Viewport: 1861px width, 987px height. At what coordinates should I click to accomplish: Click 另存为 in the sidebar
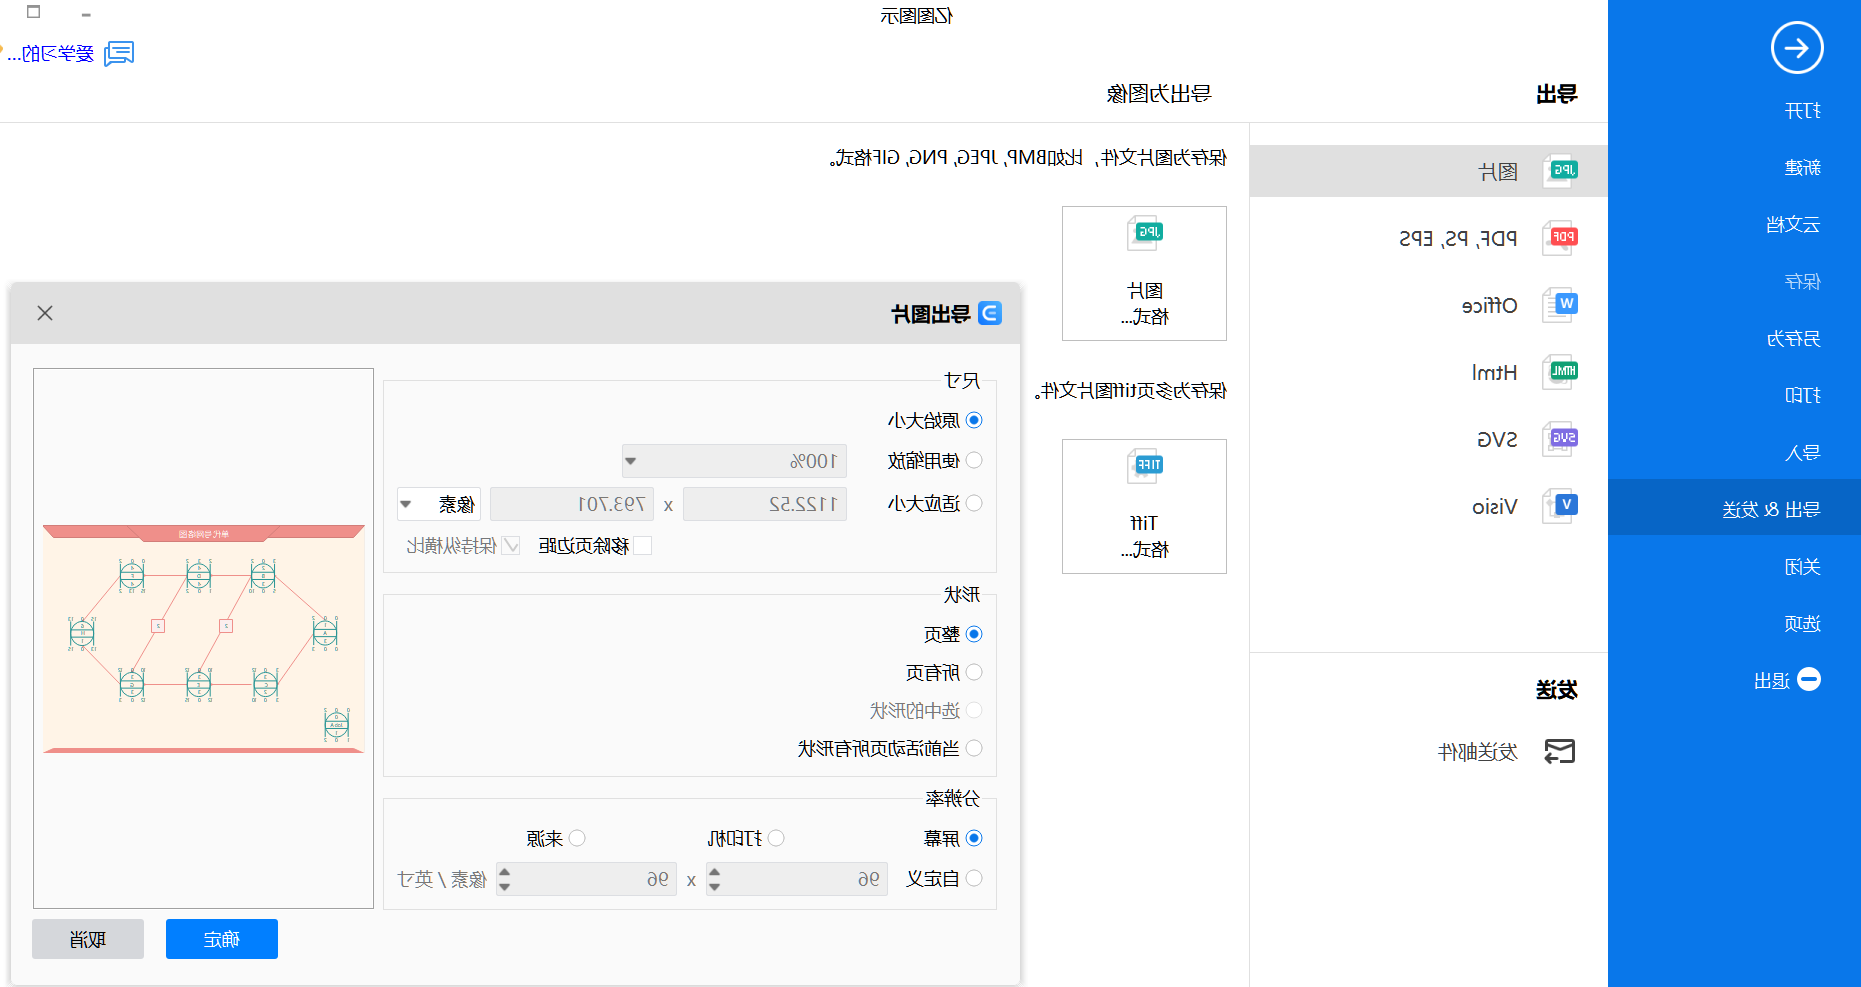click(x=1794, y=339)
